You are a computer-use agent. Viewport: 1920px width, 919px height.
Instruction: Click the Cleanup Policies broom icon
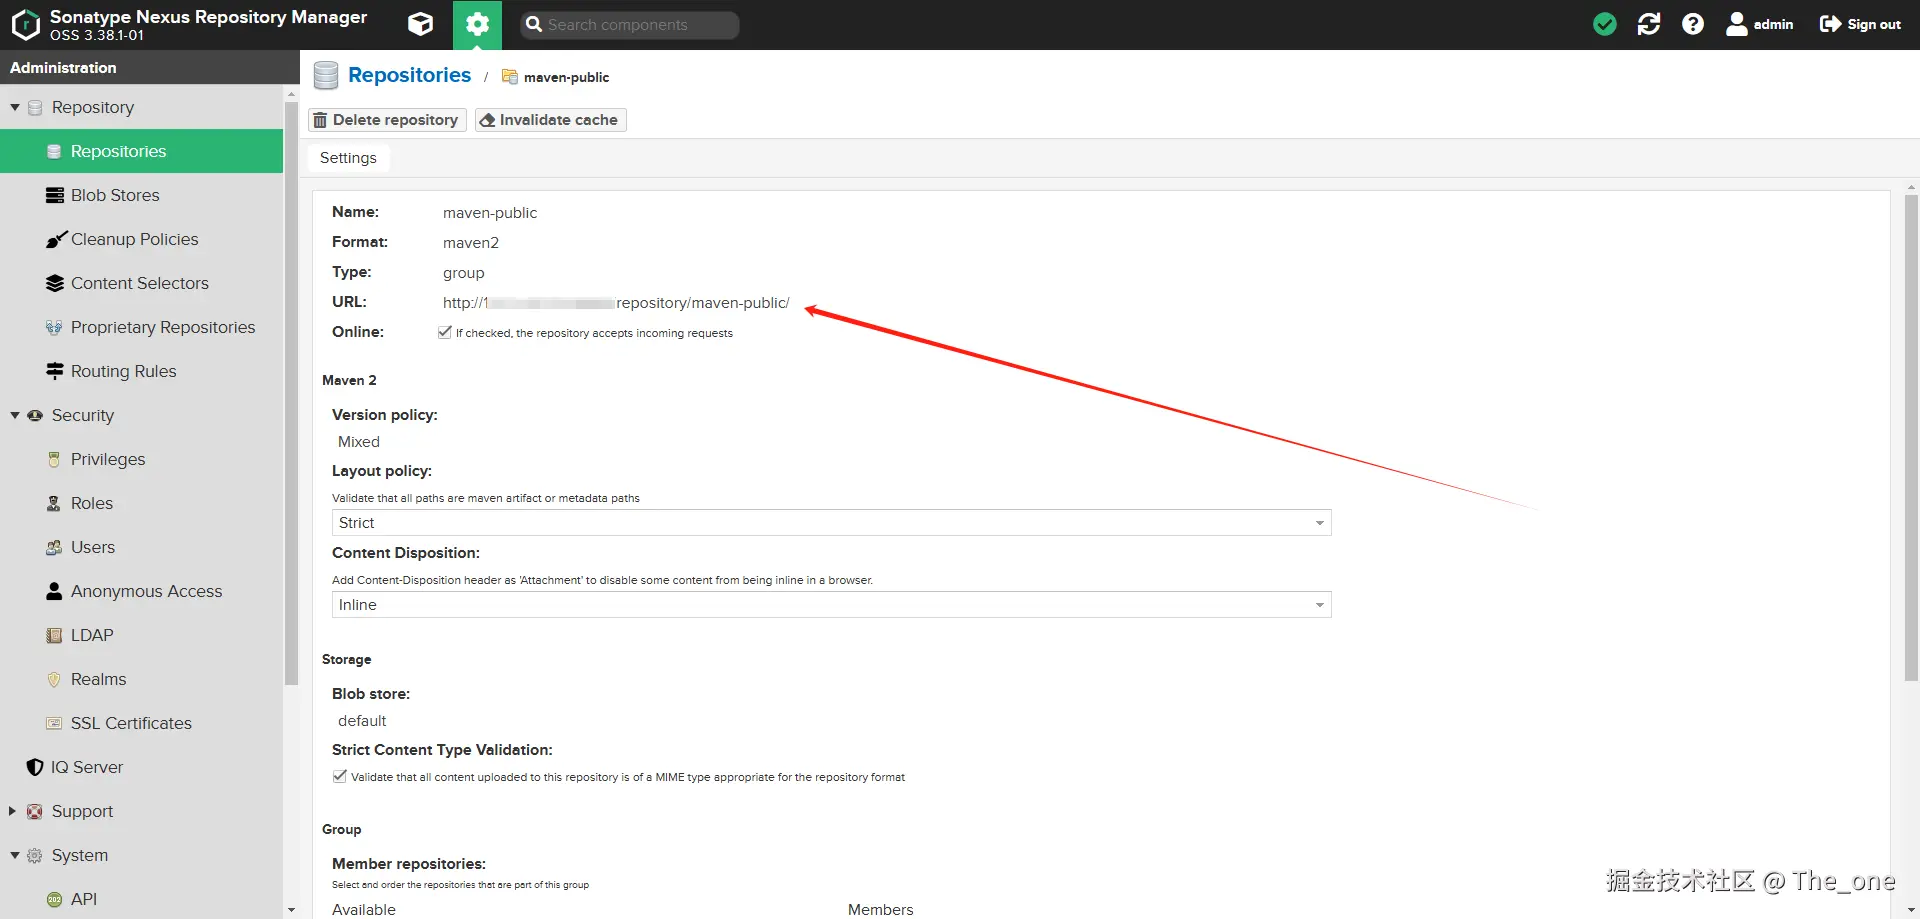click(x=56, y=239)
